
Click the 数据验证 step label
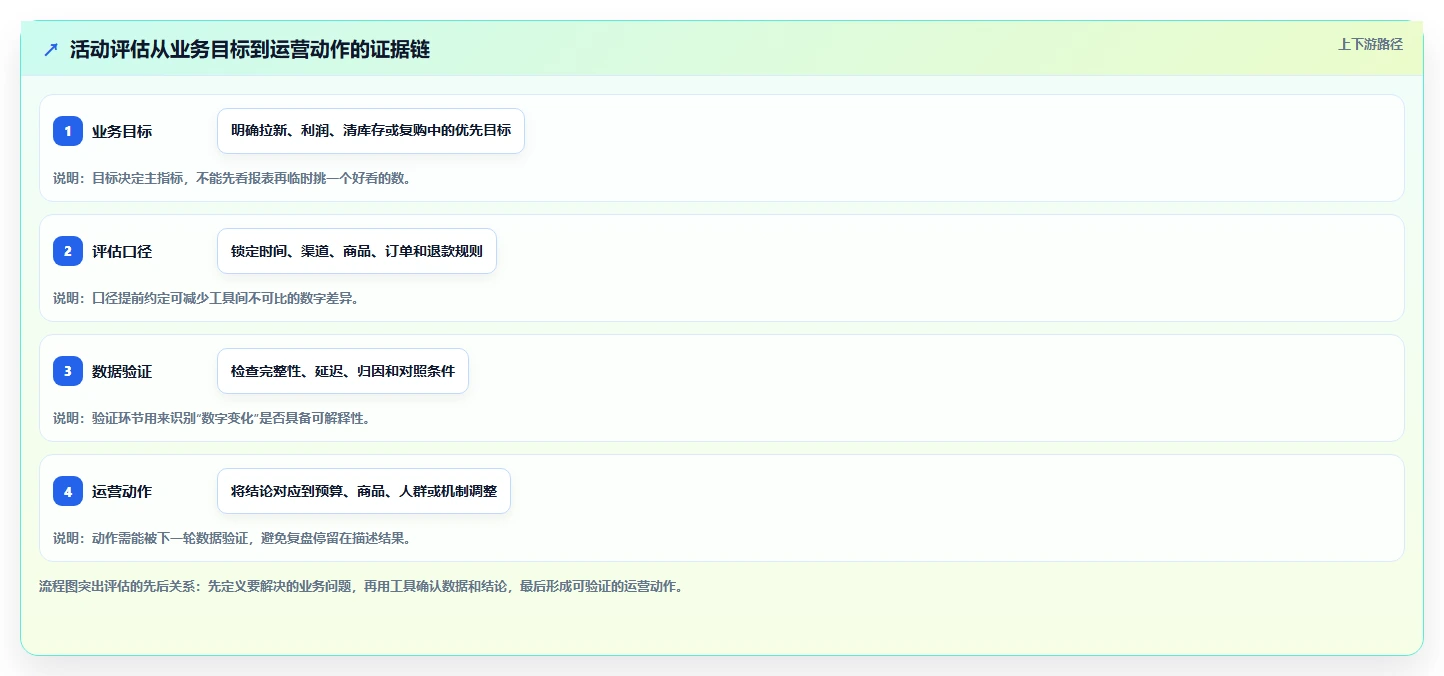coord(122,371)
